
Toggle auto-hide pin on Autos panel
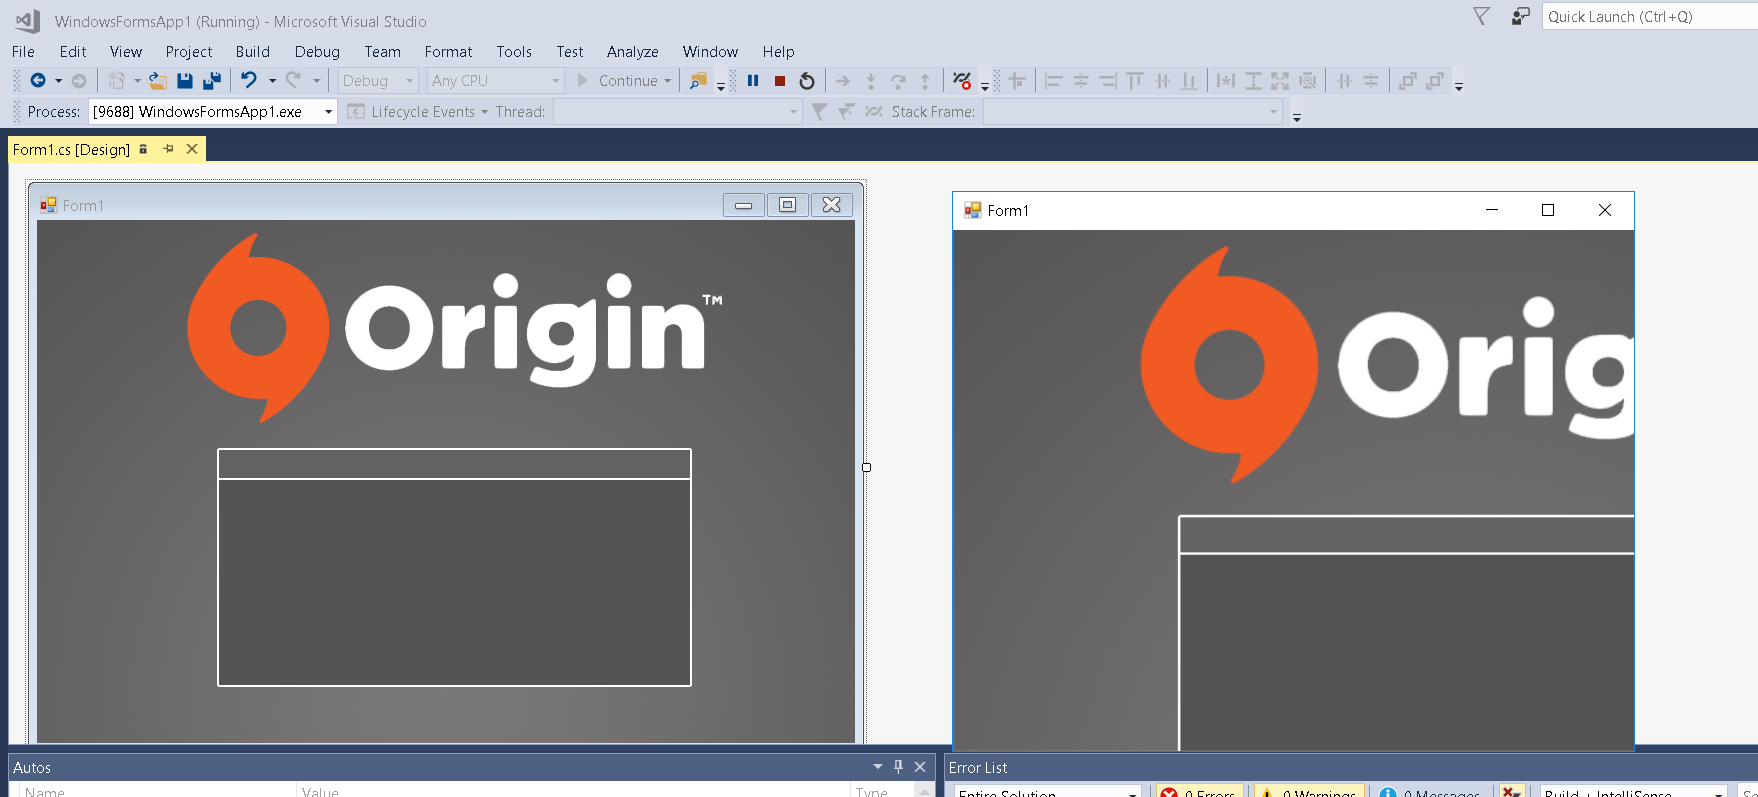tap(898, 767)
